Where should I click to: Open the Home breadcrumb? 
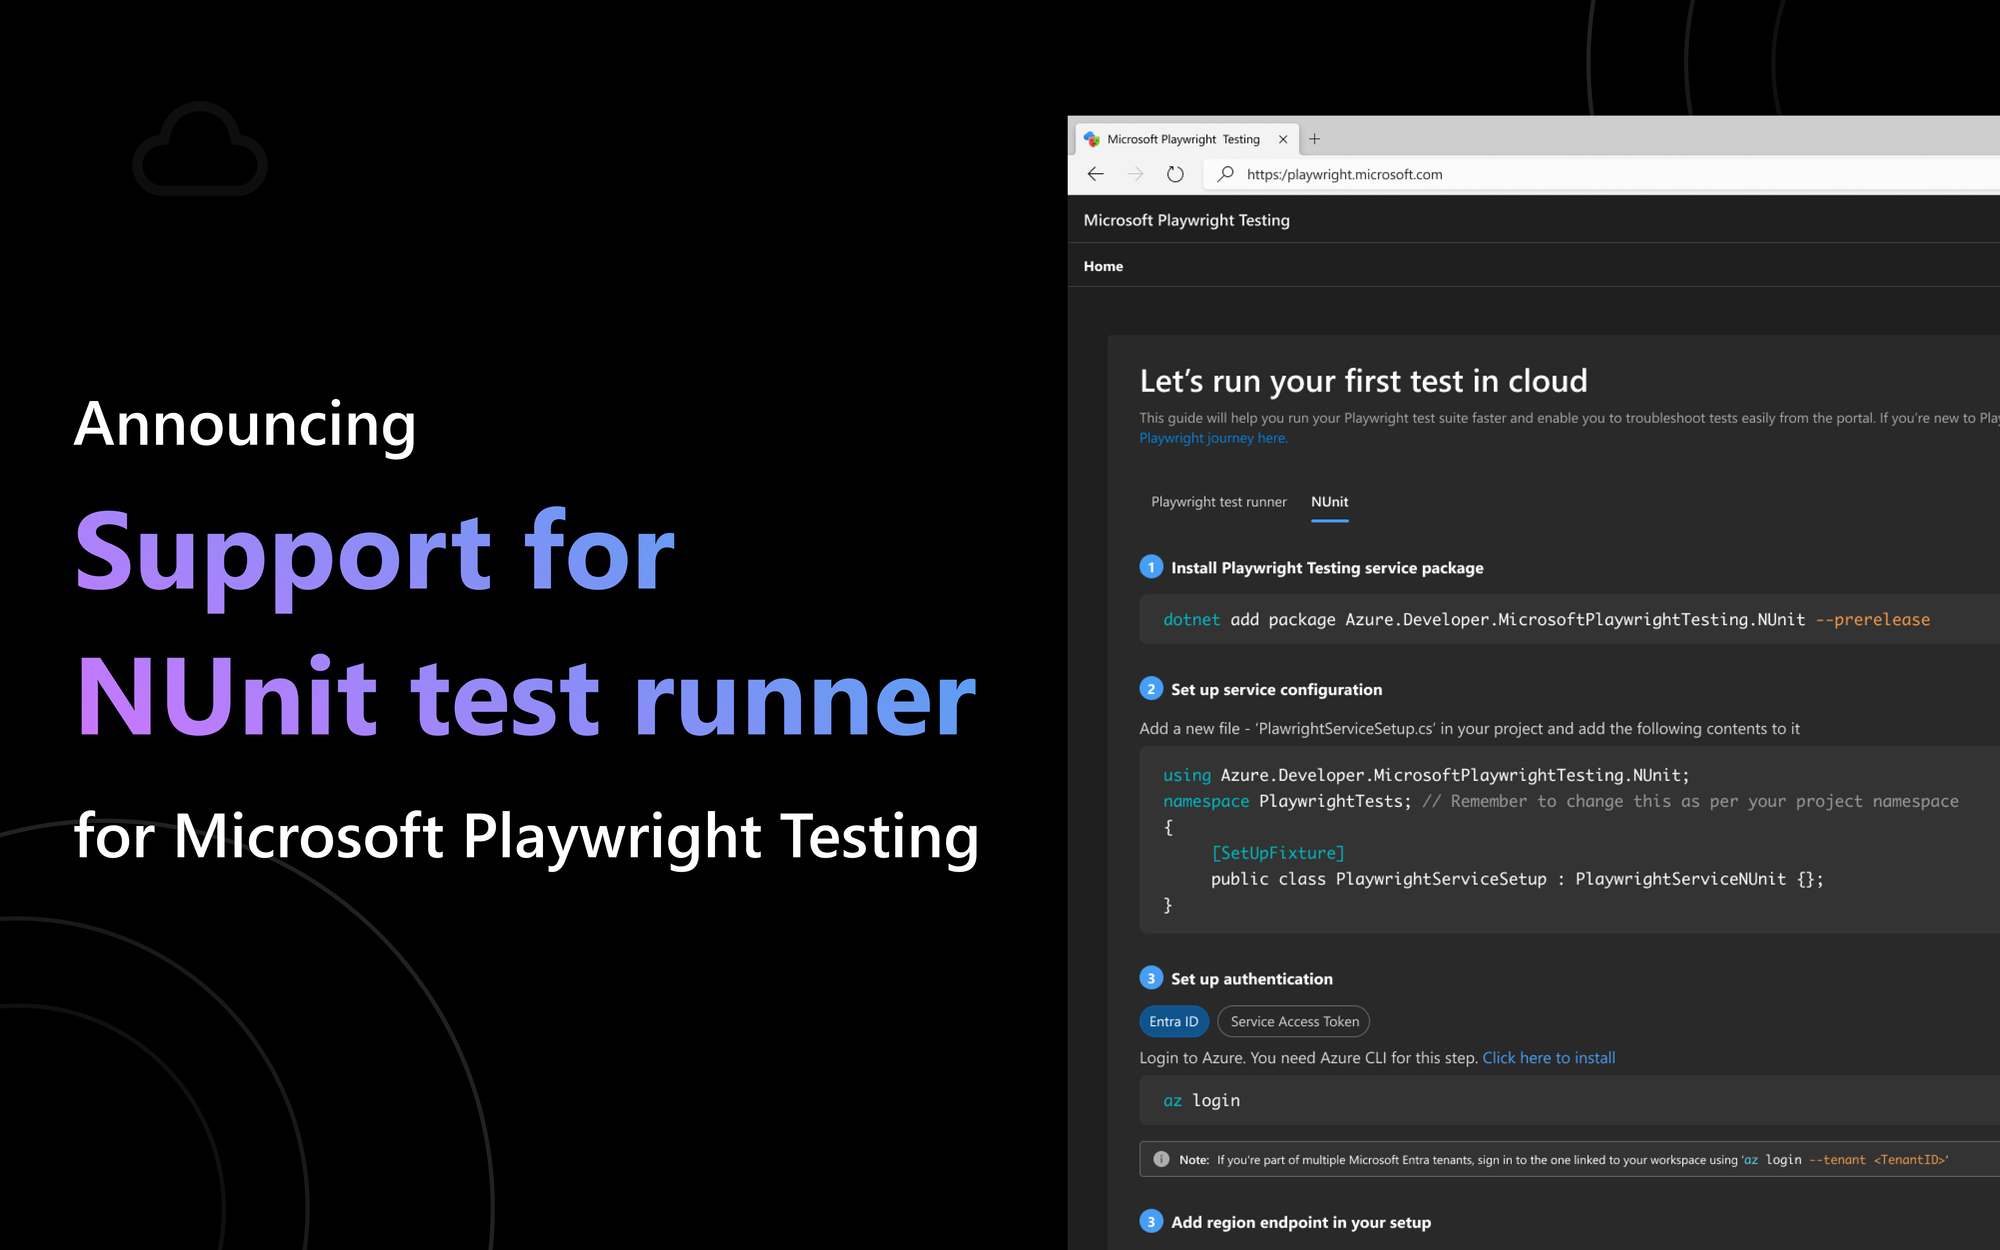pos(1103,266)
